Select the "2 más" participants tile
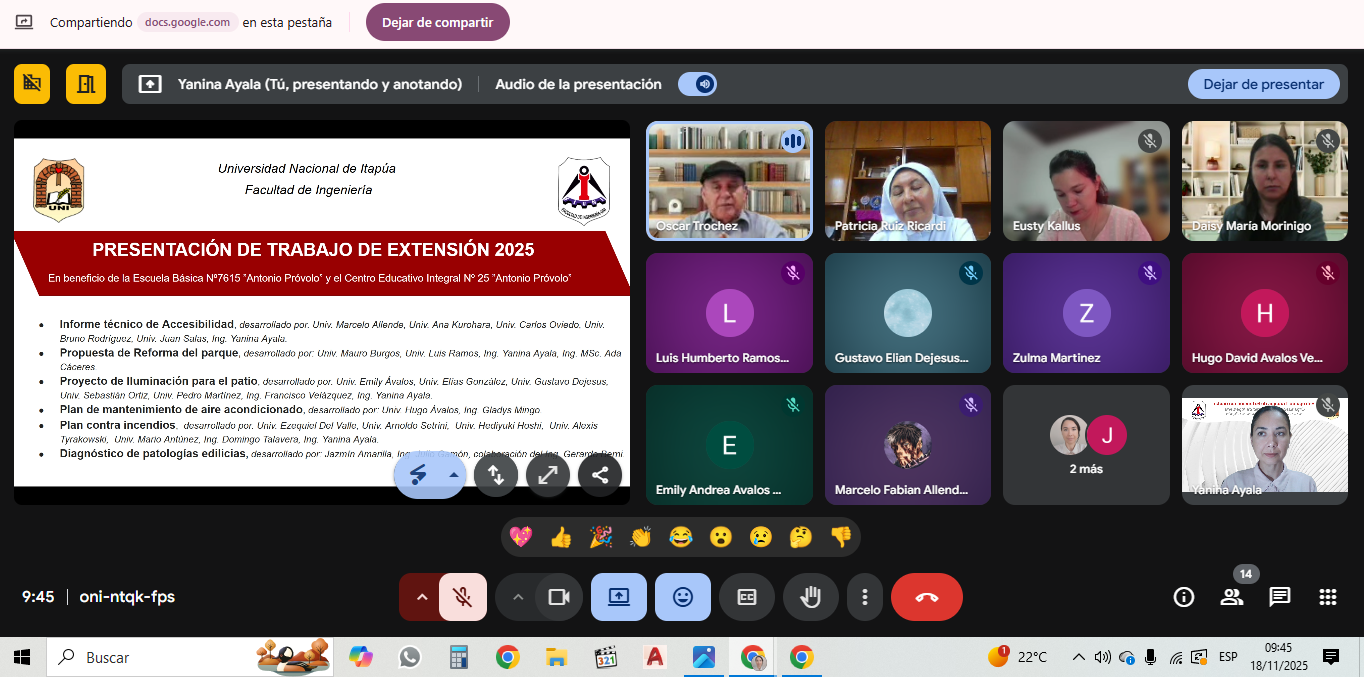 (x=1086, y=445)
